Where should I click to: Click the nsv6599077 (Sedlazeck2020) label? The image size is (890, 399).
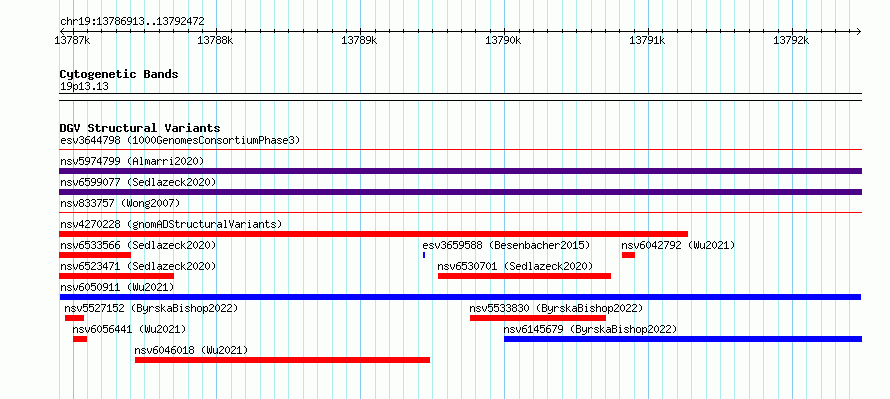[138, 182]
